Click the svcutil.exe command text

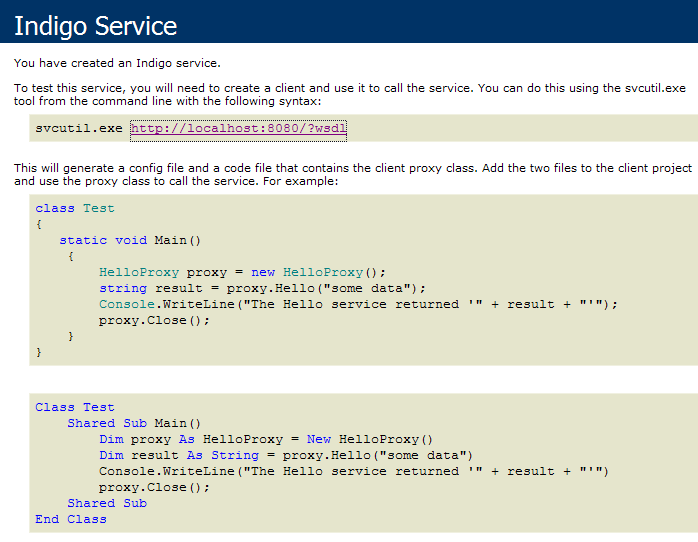[x=79, y=129]
